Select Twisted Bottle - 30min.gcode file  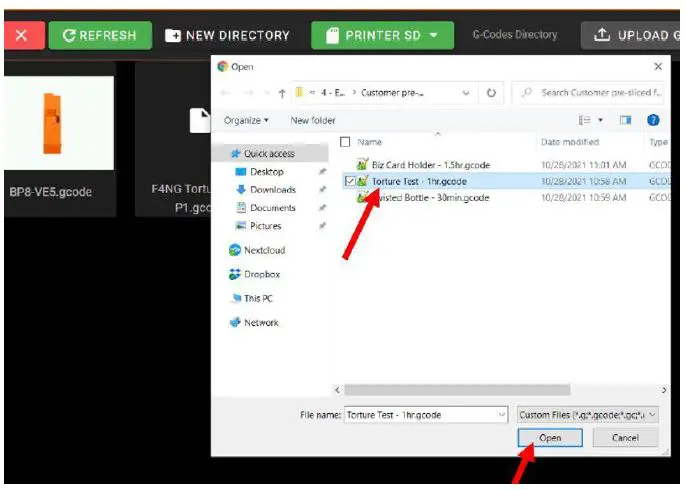(430, 198)
